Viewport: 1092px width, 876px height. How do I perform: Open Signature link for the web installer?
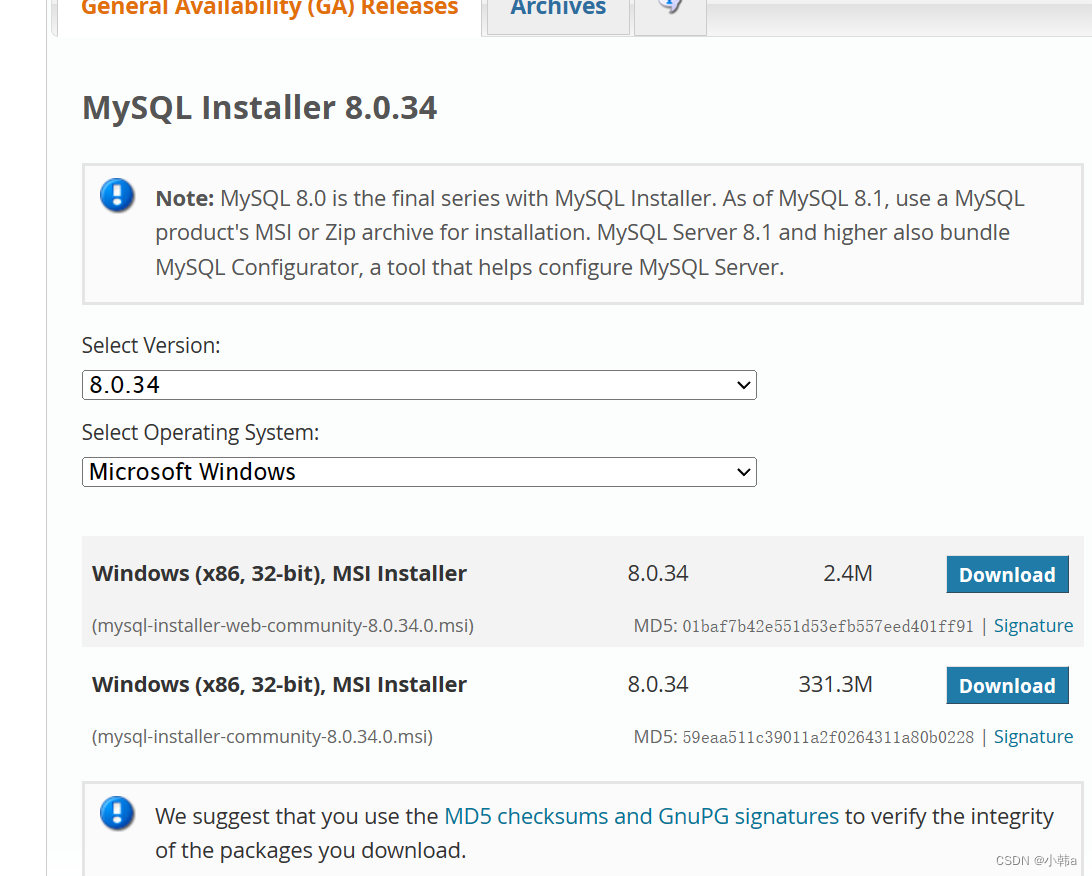[x=1033, y=625]
